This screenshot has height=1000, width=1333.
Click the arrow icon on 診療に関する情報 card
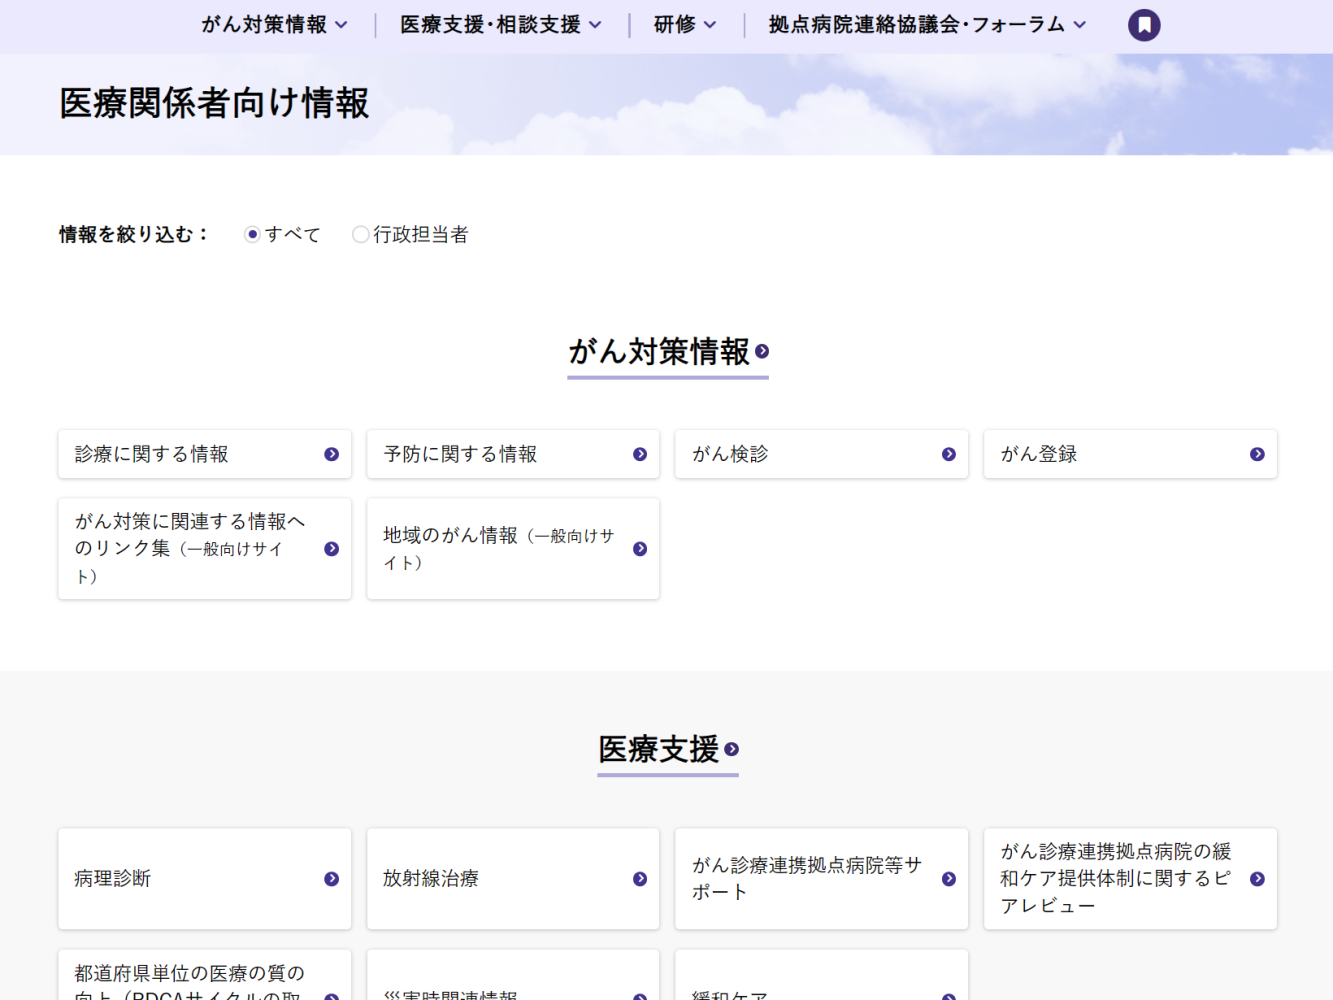[331, 453]
